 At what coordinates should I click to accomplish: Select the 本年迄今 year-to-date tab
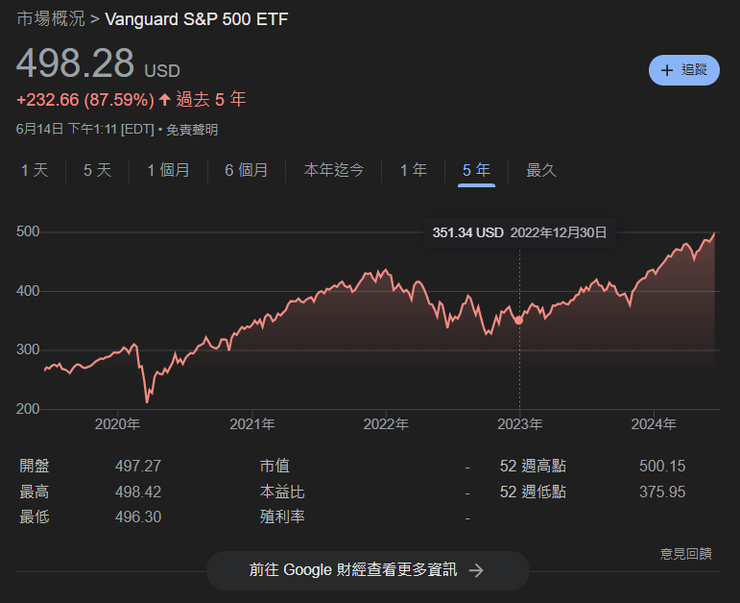coord(334,170)
